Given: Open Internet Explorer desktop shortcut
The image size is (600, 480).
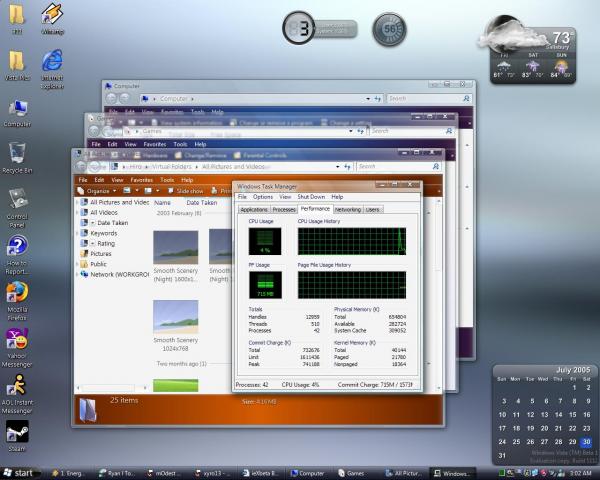Looking at the screenshot, I should (x=52, y=60).
